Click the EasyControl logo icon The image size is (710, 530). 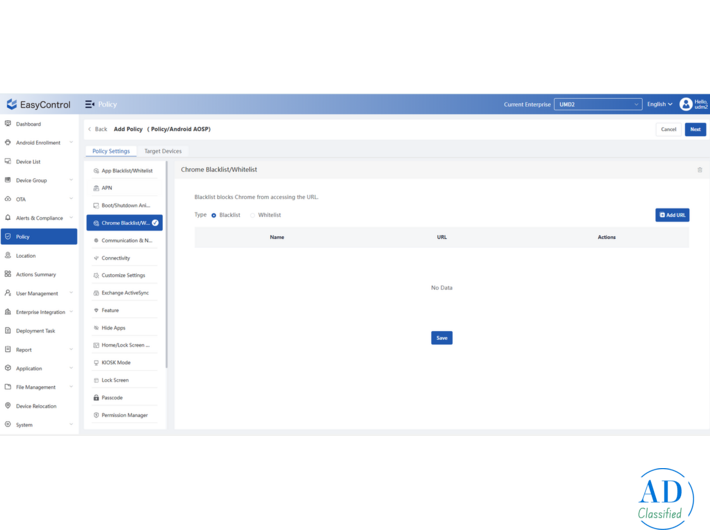[12, 105]
